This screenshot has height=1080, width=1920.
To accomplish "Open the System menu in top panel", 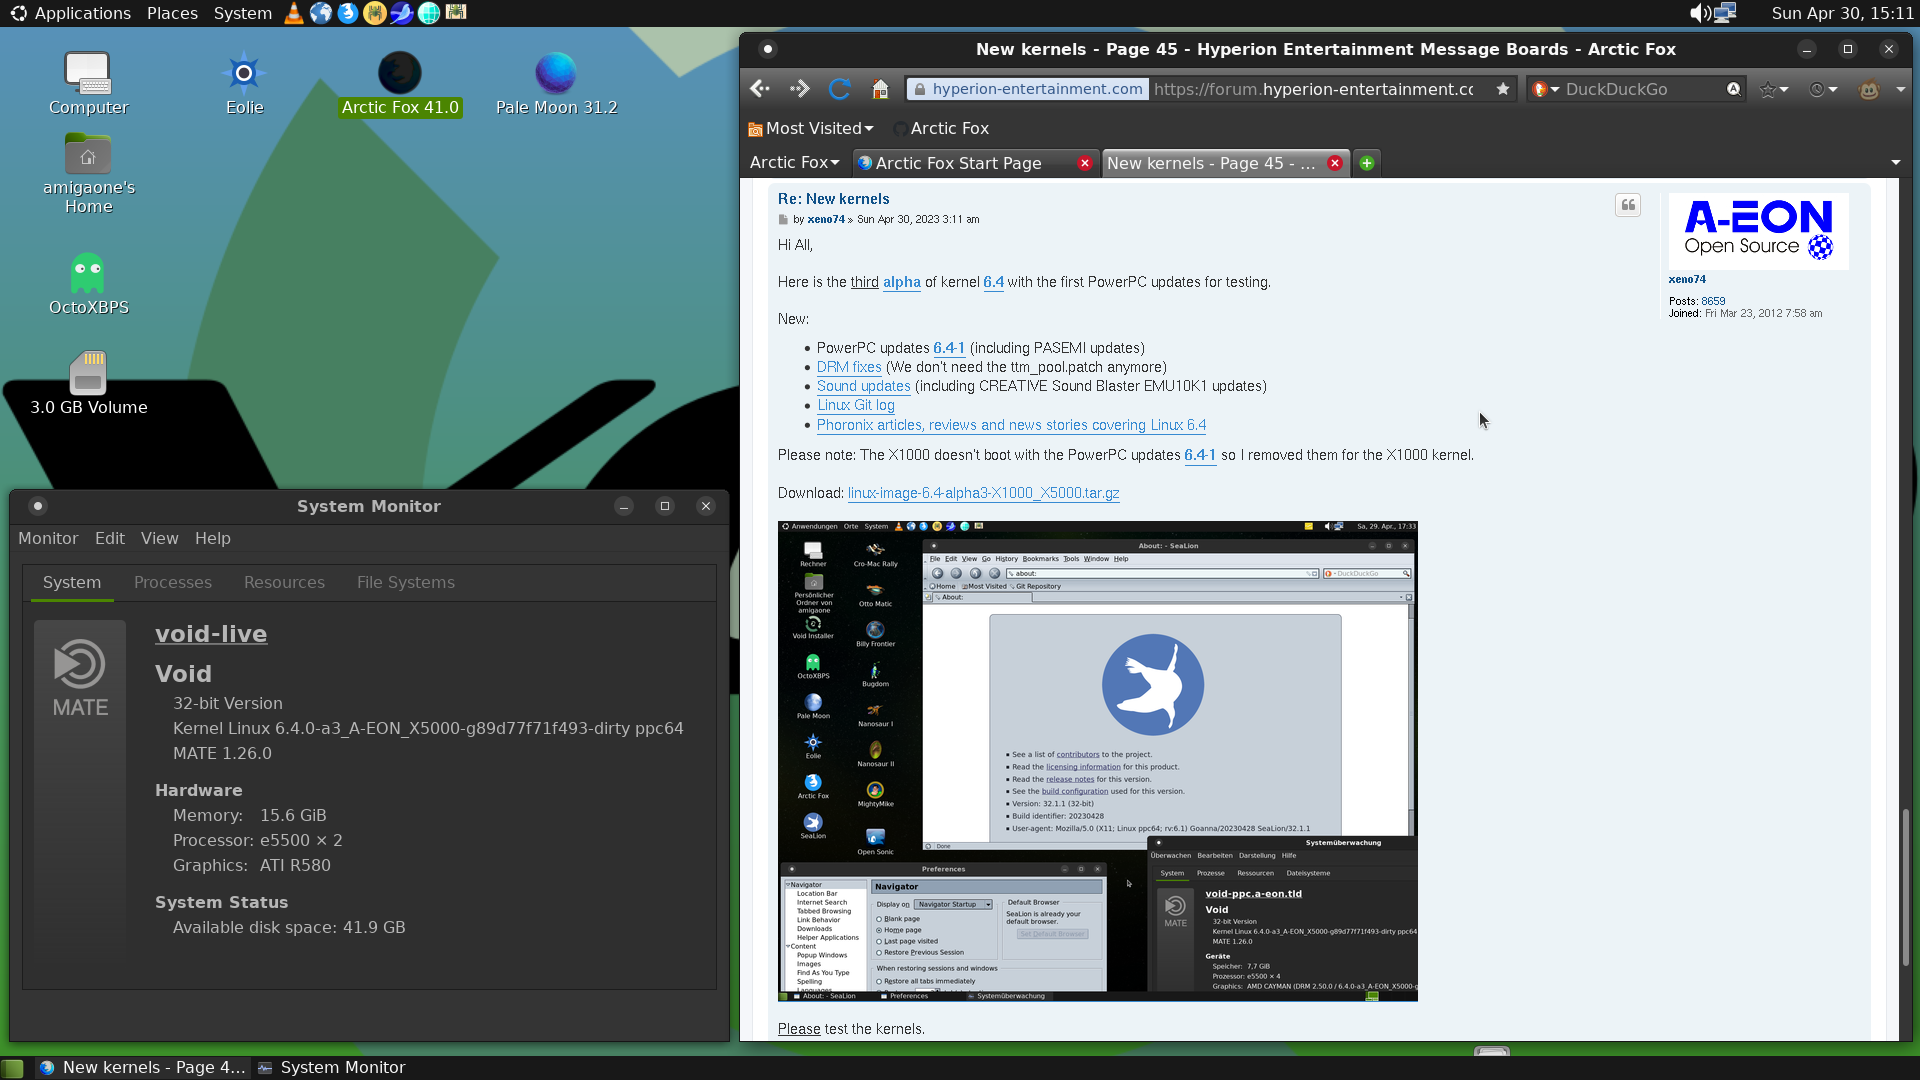I will [242, 13].
